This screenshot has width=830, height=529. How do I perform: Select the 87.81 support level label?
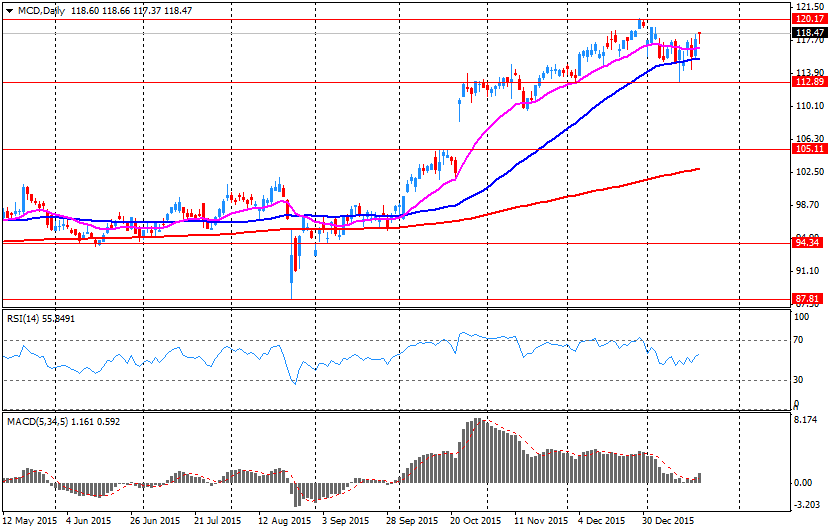pos(807,299)
